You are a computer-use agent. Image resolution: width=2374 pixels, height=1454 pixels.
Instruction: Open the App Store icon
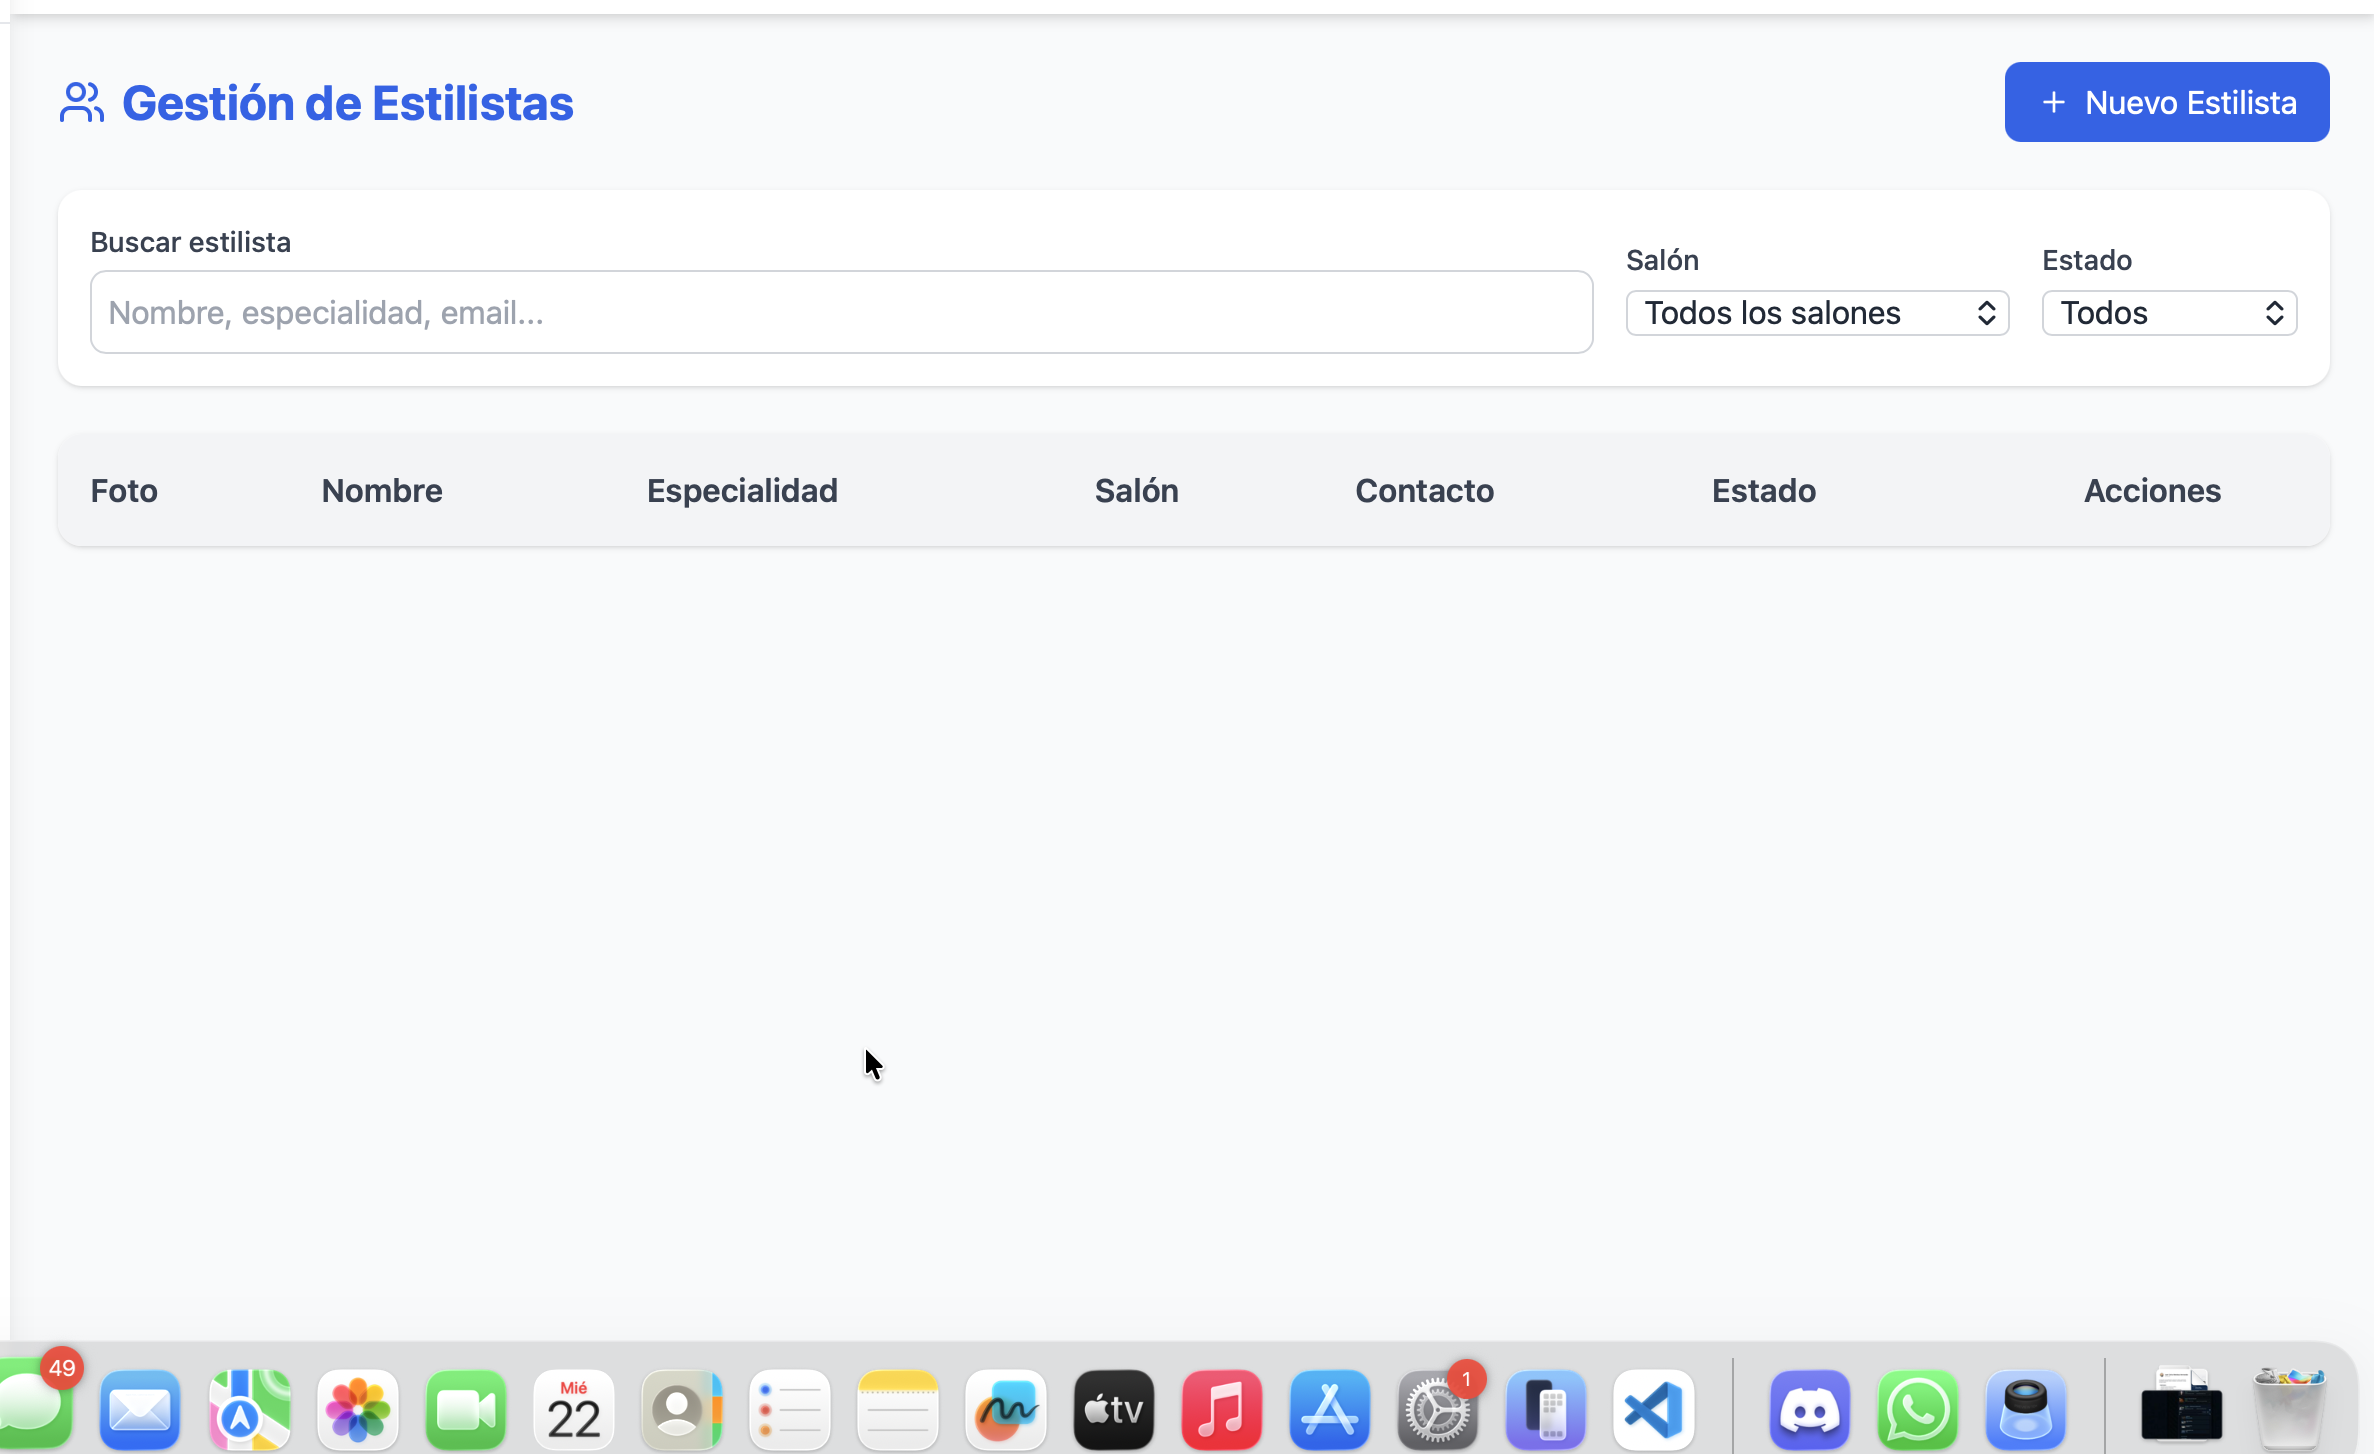(x=1329, y=1410)
